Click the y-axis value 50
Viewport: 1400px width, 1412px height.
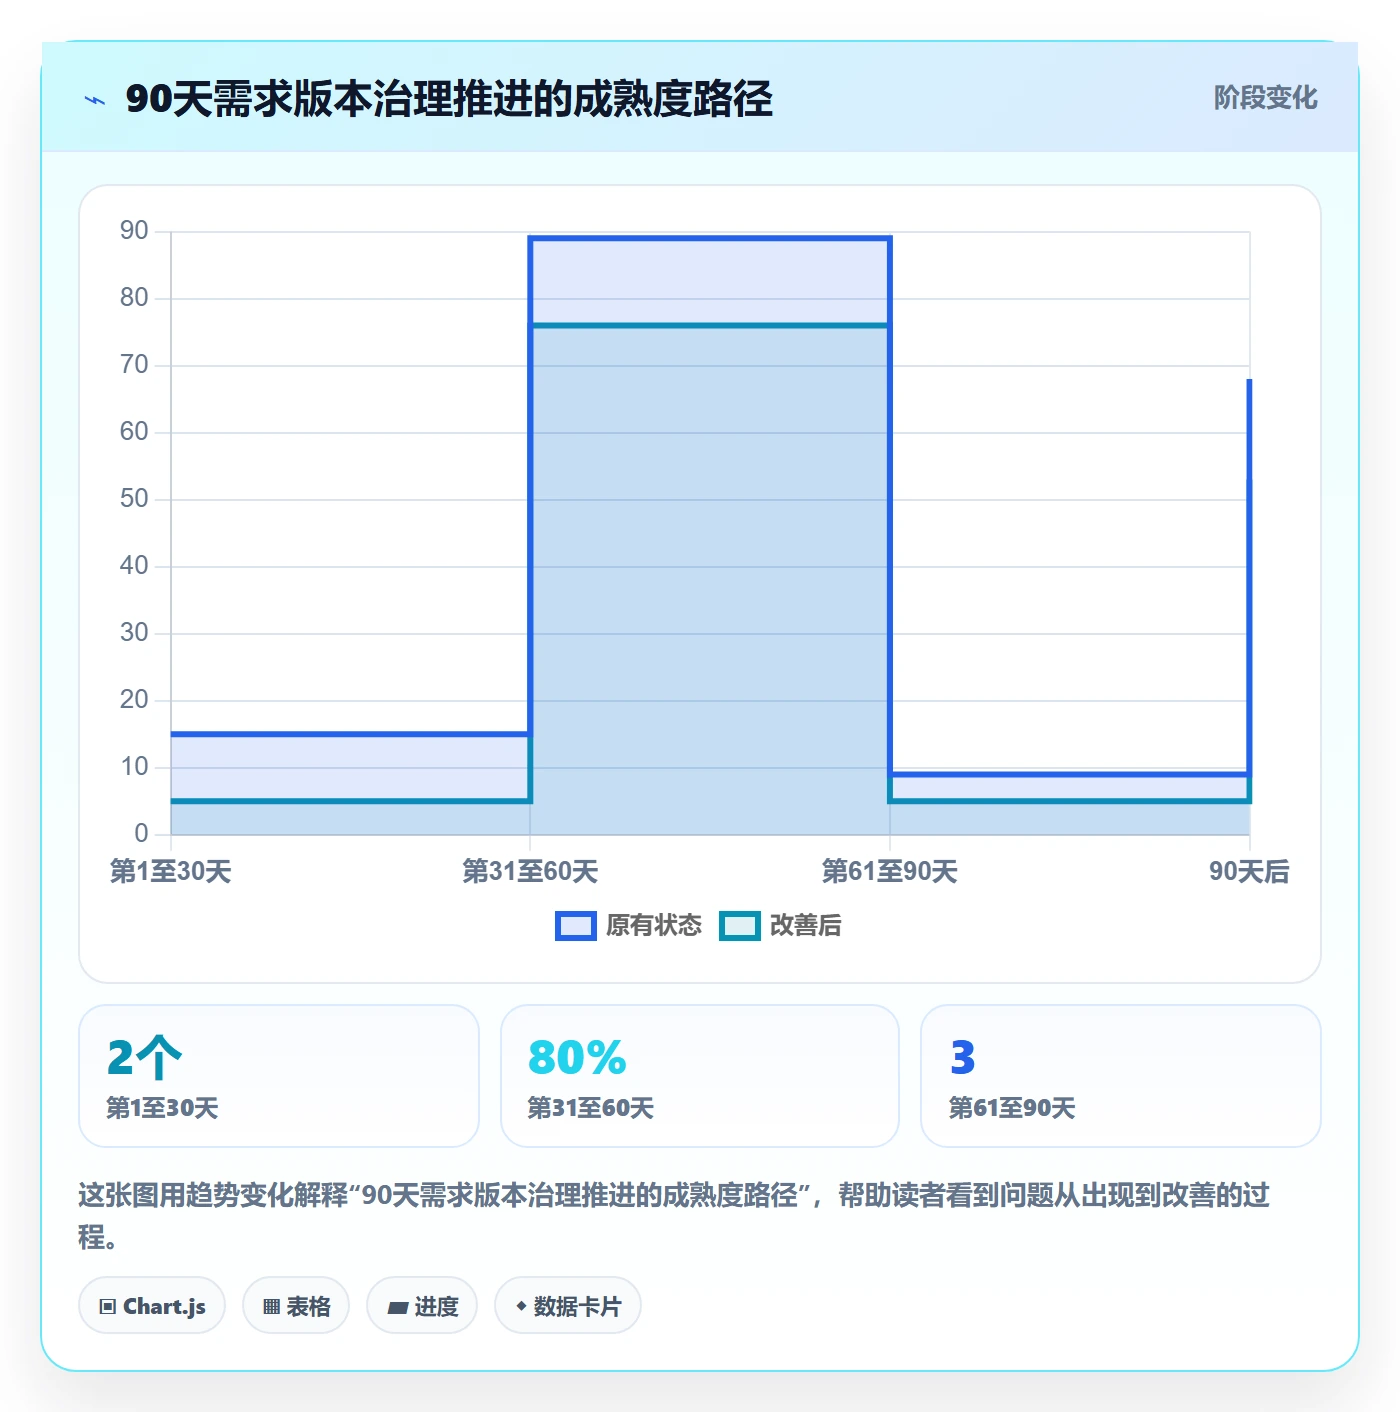(x=134, y=499)
